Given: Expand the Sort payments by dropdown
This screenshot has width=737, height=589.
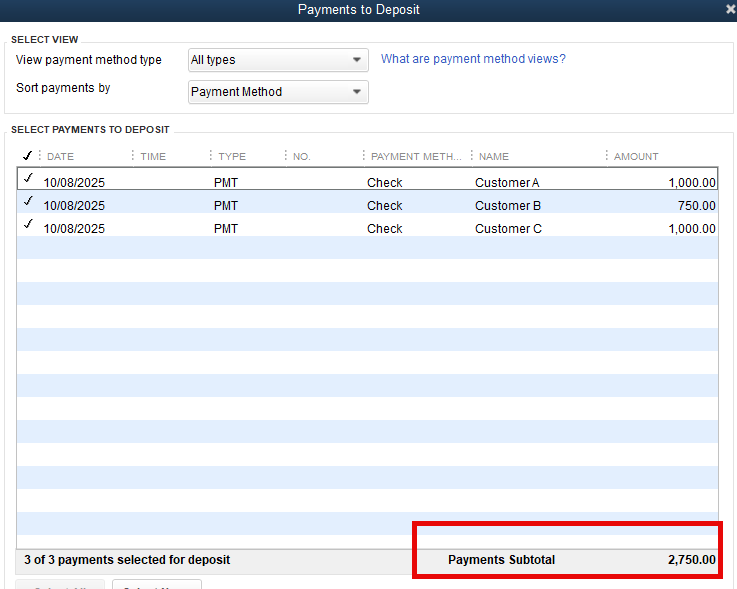Looking at the screenshot, I should click(278, 92).
